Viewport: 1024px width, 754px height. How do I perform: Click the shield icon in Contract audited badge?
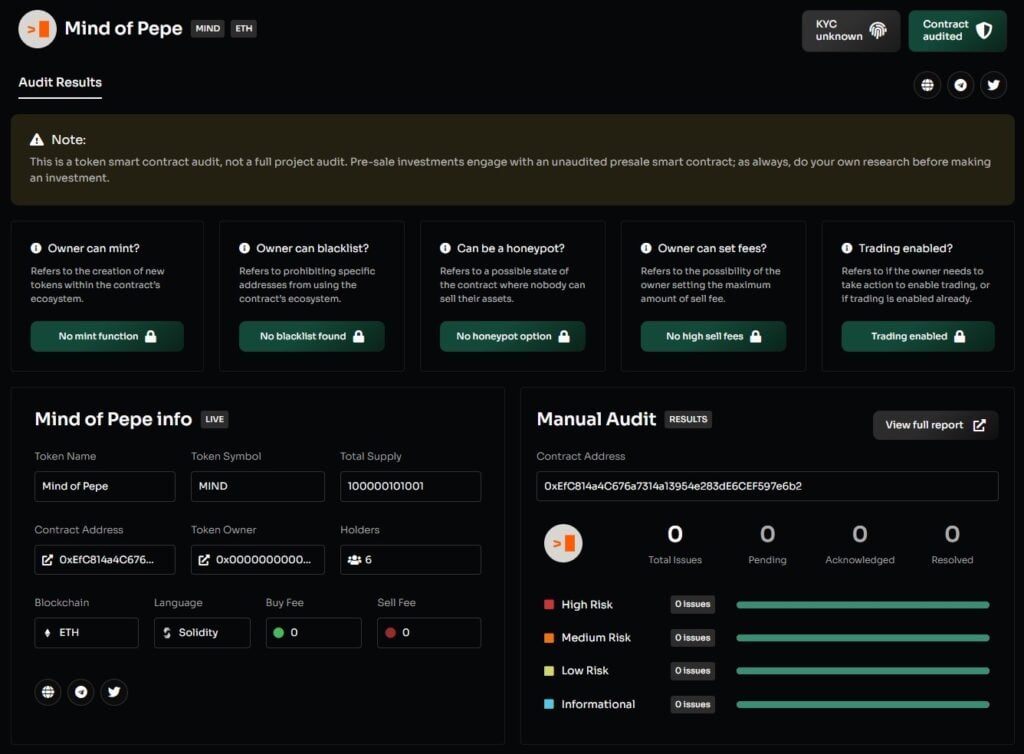(984, 30)
